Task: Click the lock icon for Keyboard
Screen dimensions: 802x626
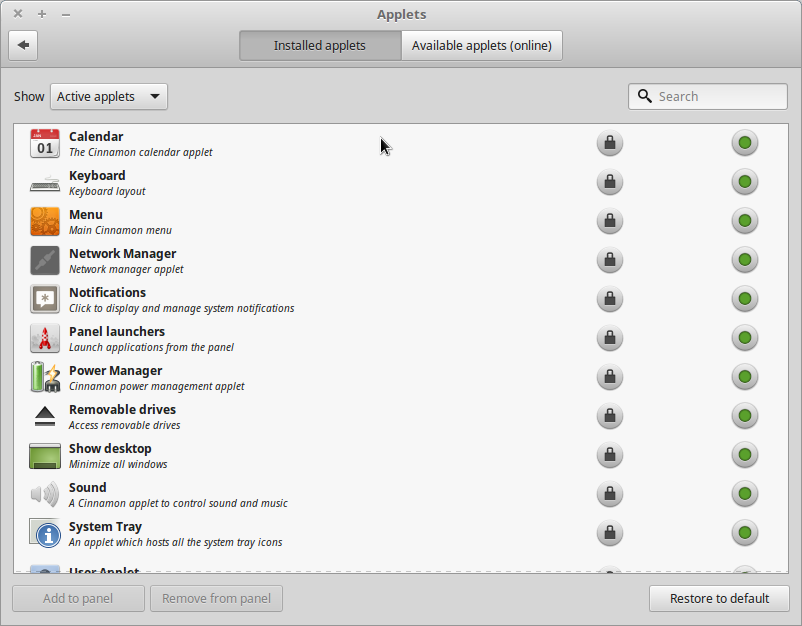Action: click(610, 182)
